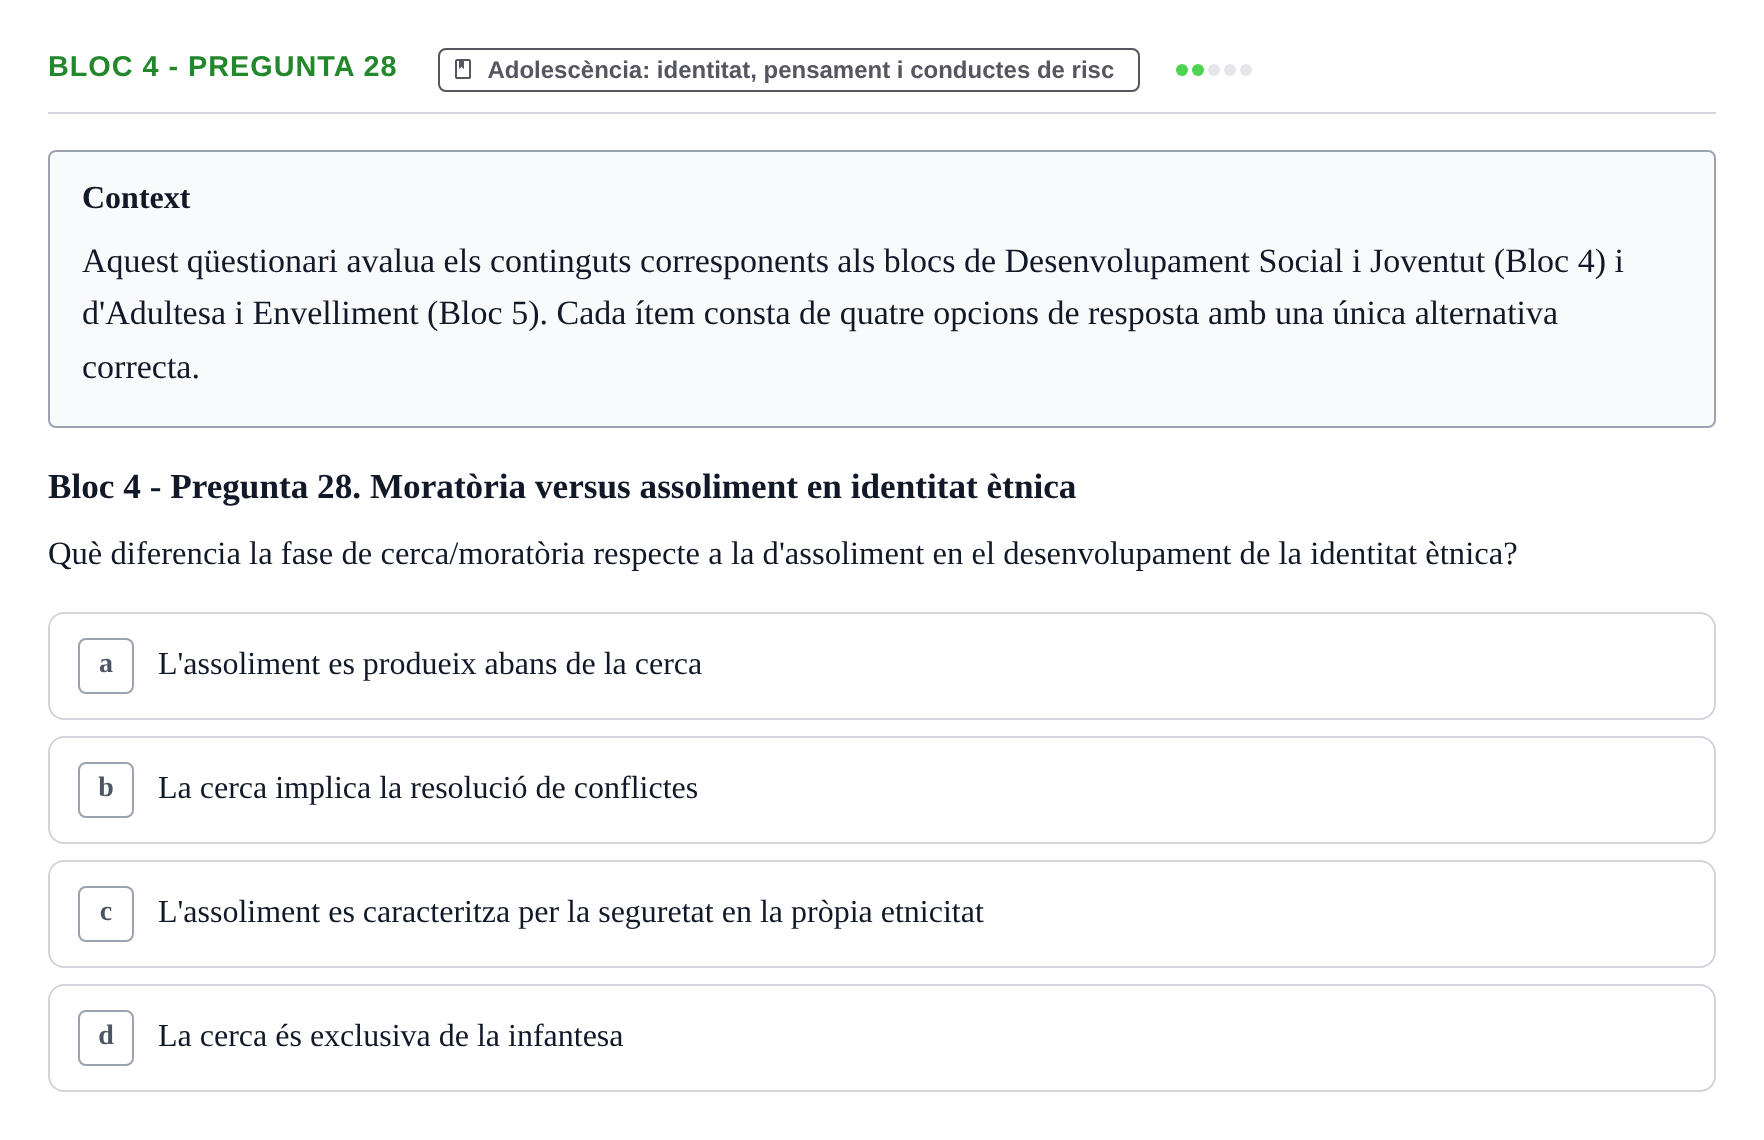Screen dimensions: 1764x1140
Task: Select answer letter box d
Action: point(106,1038)
